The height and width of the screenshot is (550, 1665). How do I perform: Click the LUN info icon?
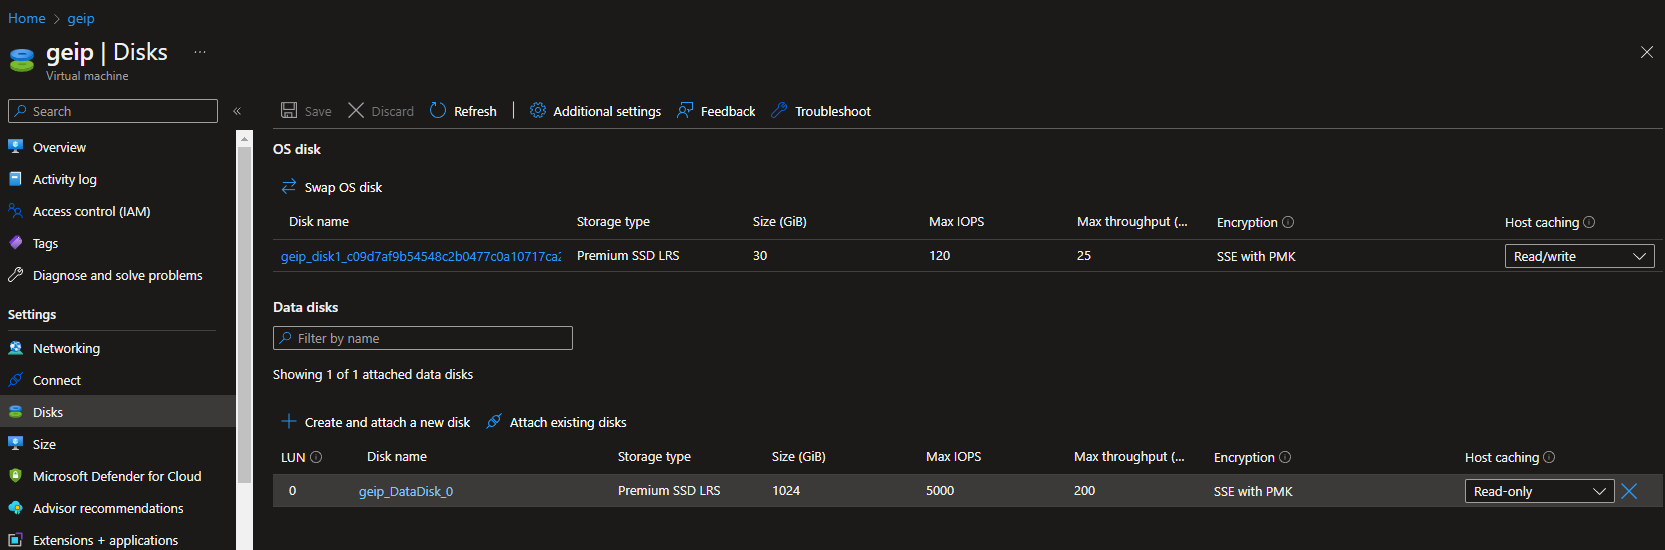[316, 457]
